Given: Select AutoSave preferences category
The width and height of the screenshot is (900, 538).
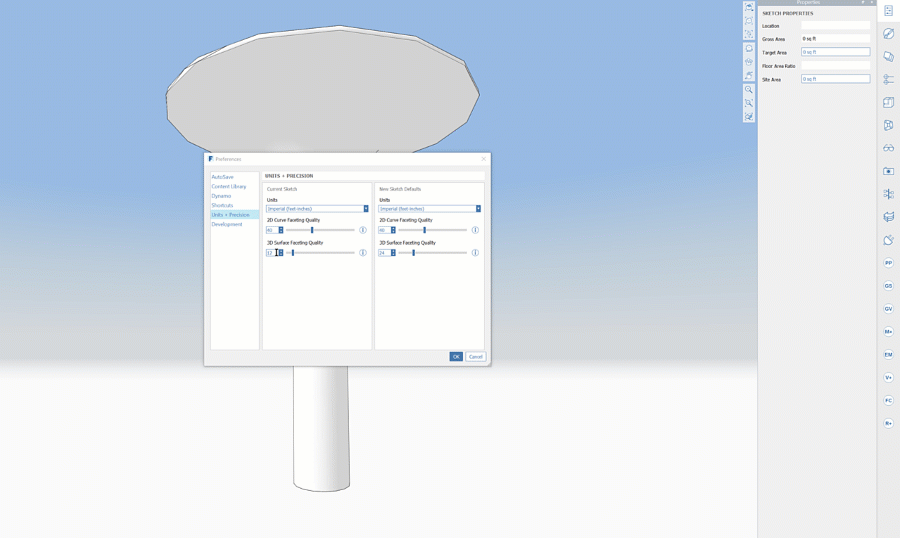Looking at the screenshot, I should (222, 177).
